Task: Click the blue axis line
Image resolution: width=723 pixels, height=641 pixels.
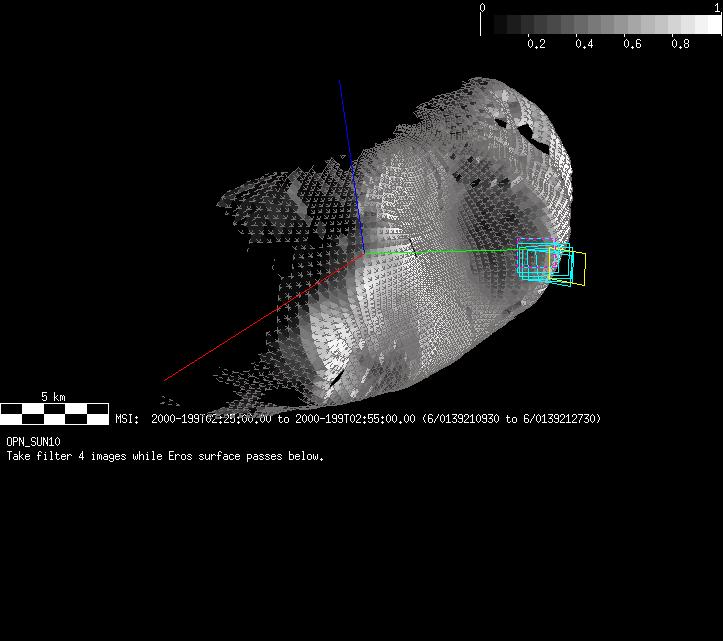Action: (x=350, y=160)
